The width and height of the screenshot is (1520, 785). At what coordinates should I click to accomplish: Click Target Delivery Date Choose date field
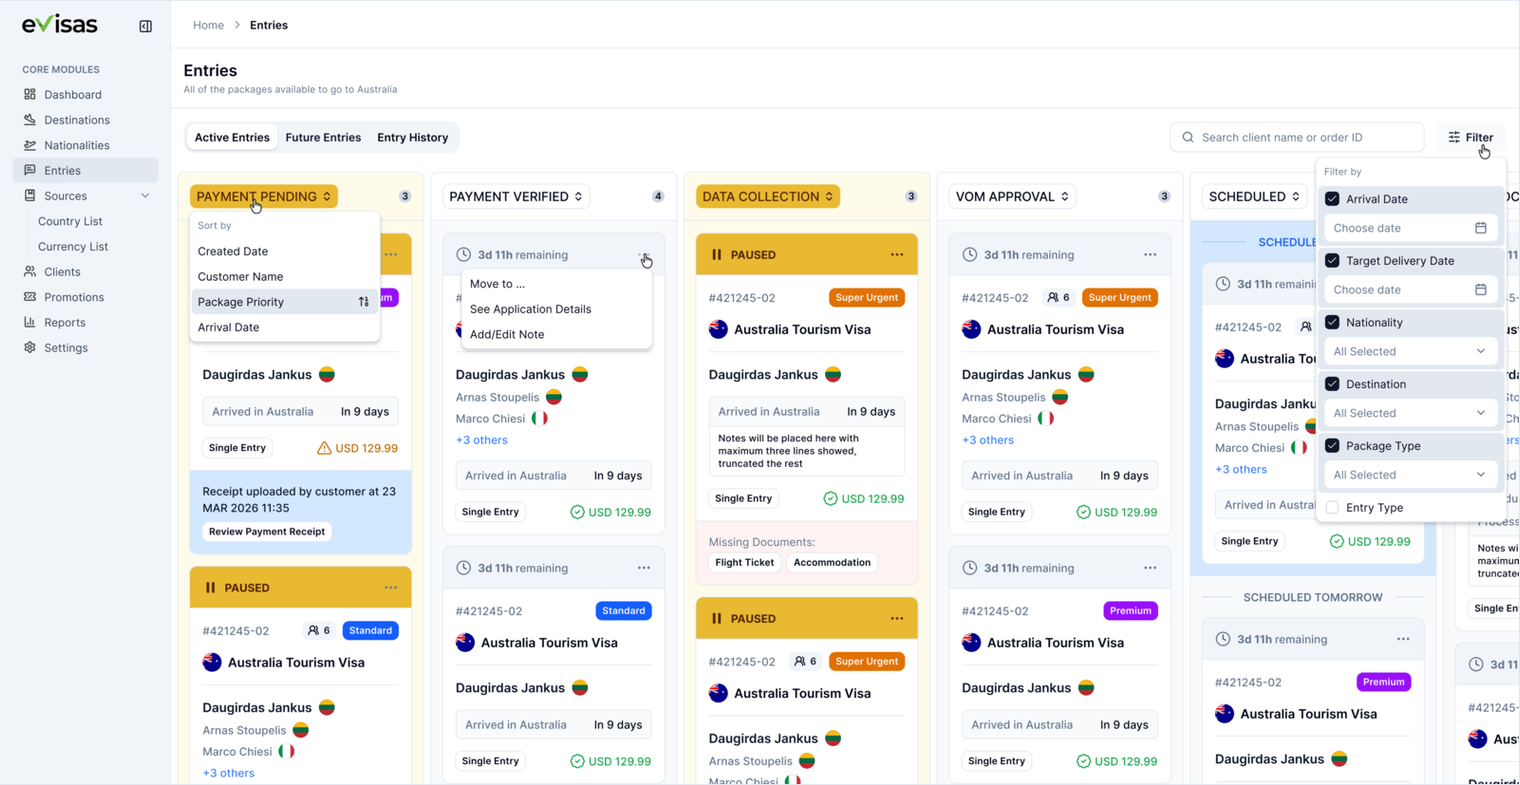(1410, 290)
